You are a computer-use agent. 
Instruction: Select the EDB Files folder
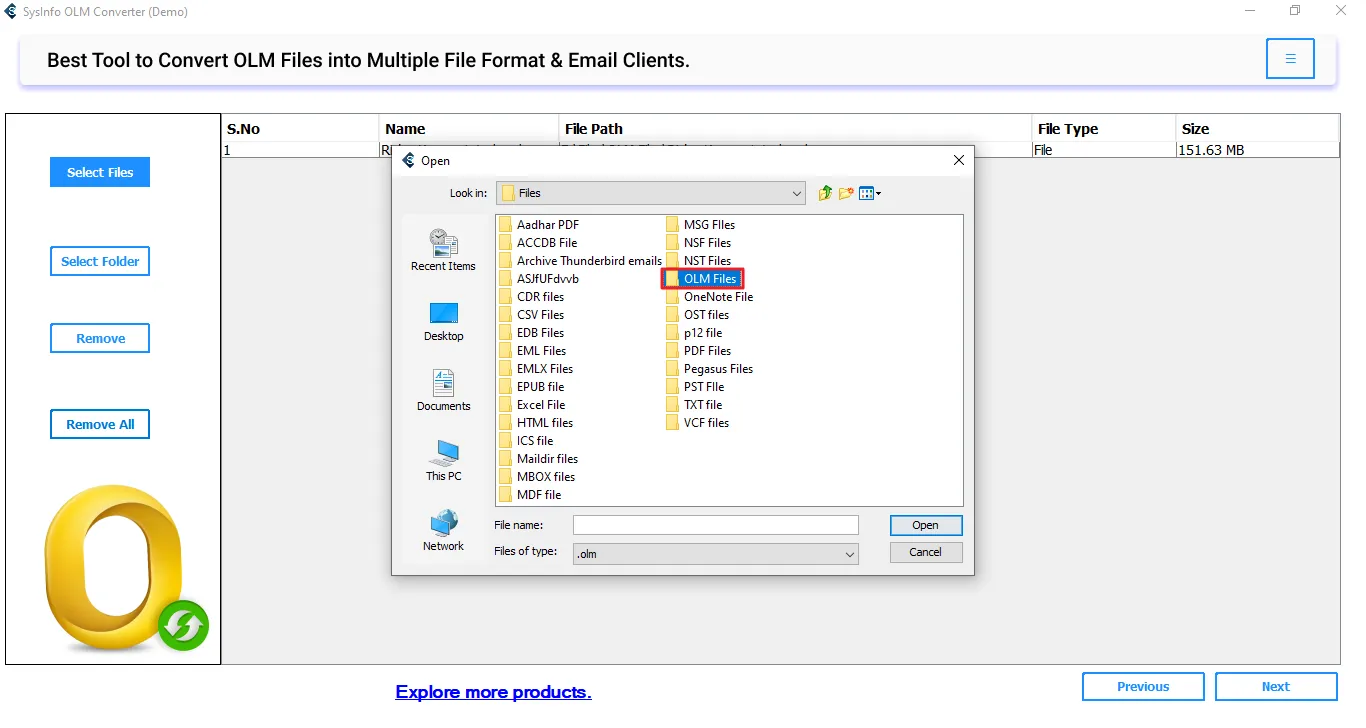coord(532,333)
